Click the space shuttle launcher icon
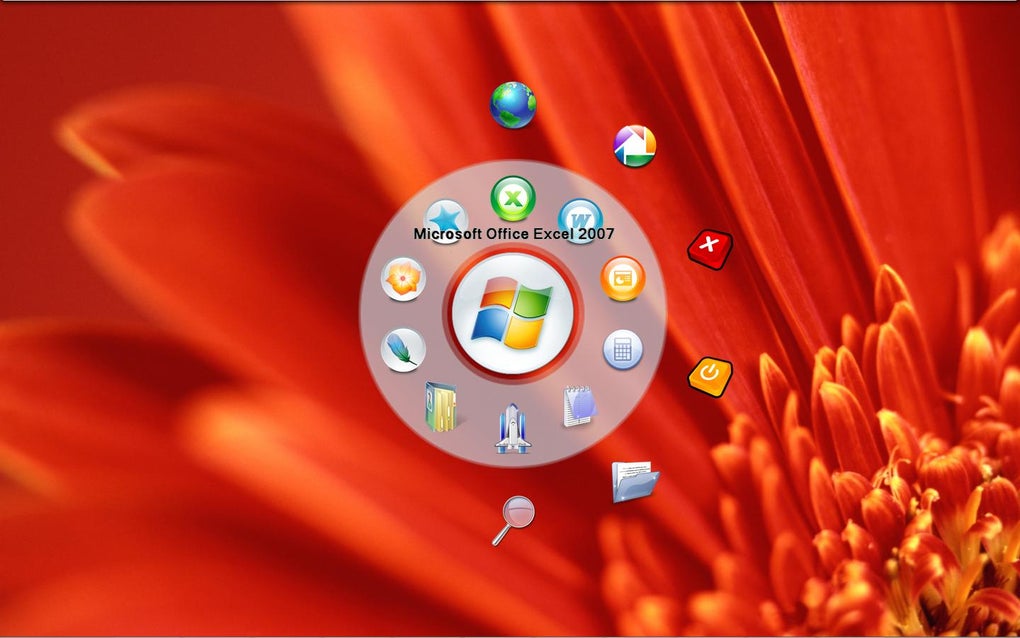Screen dimensions: 1020x638 pos(513,428)
